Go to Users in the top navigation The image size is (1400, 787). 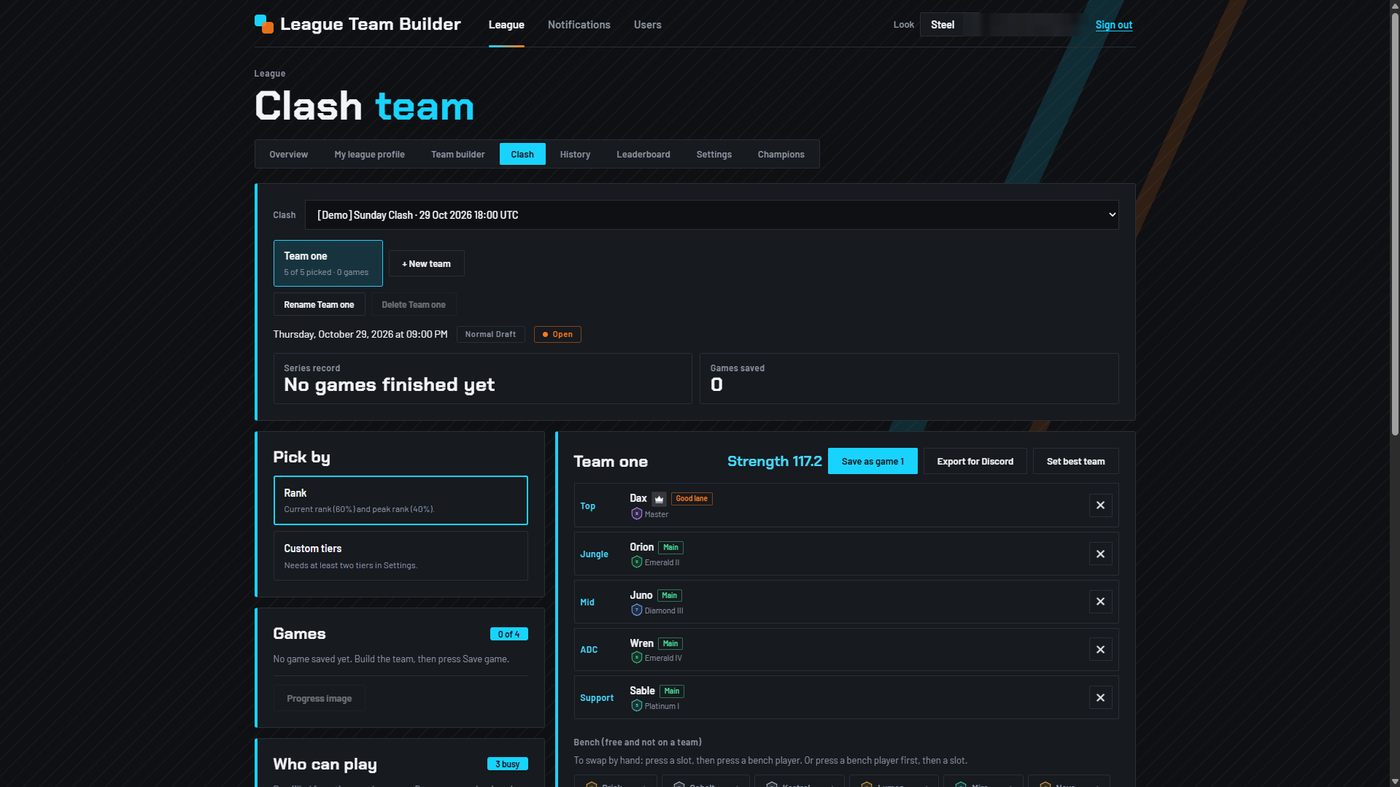[x=647, y=25]
